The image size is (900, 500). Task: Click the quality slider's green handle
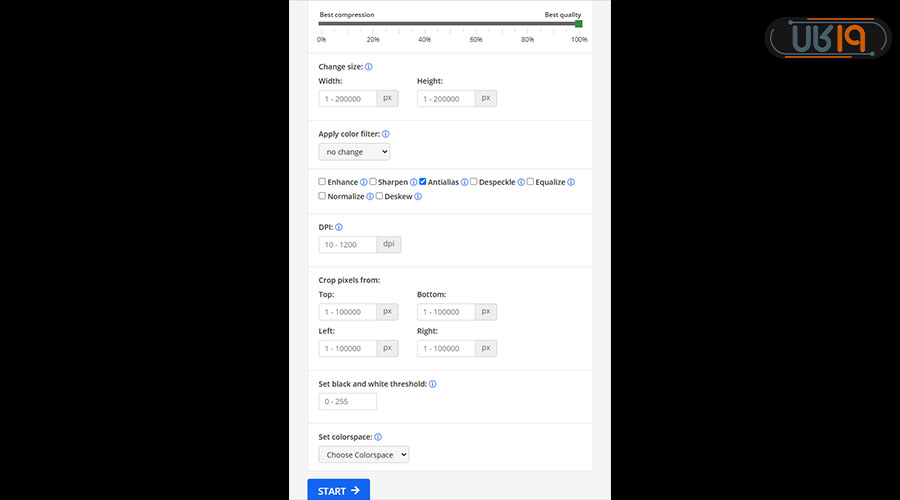click(x=578, y=23)
